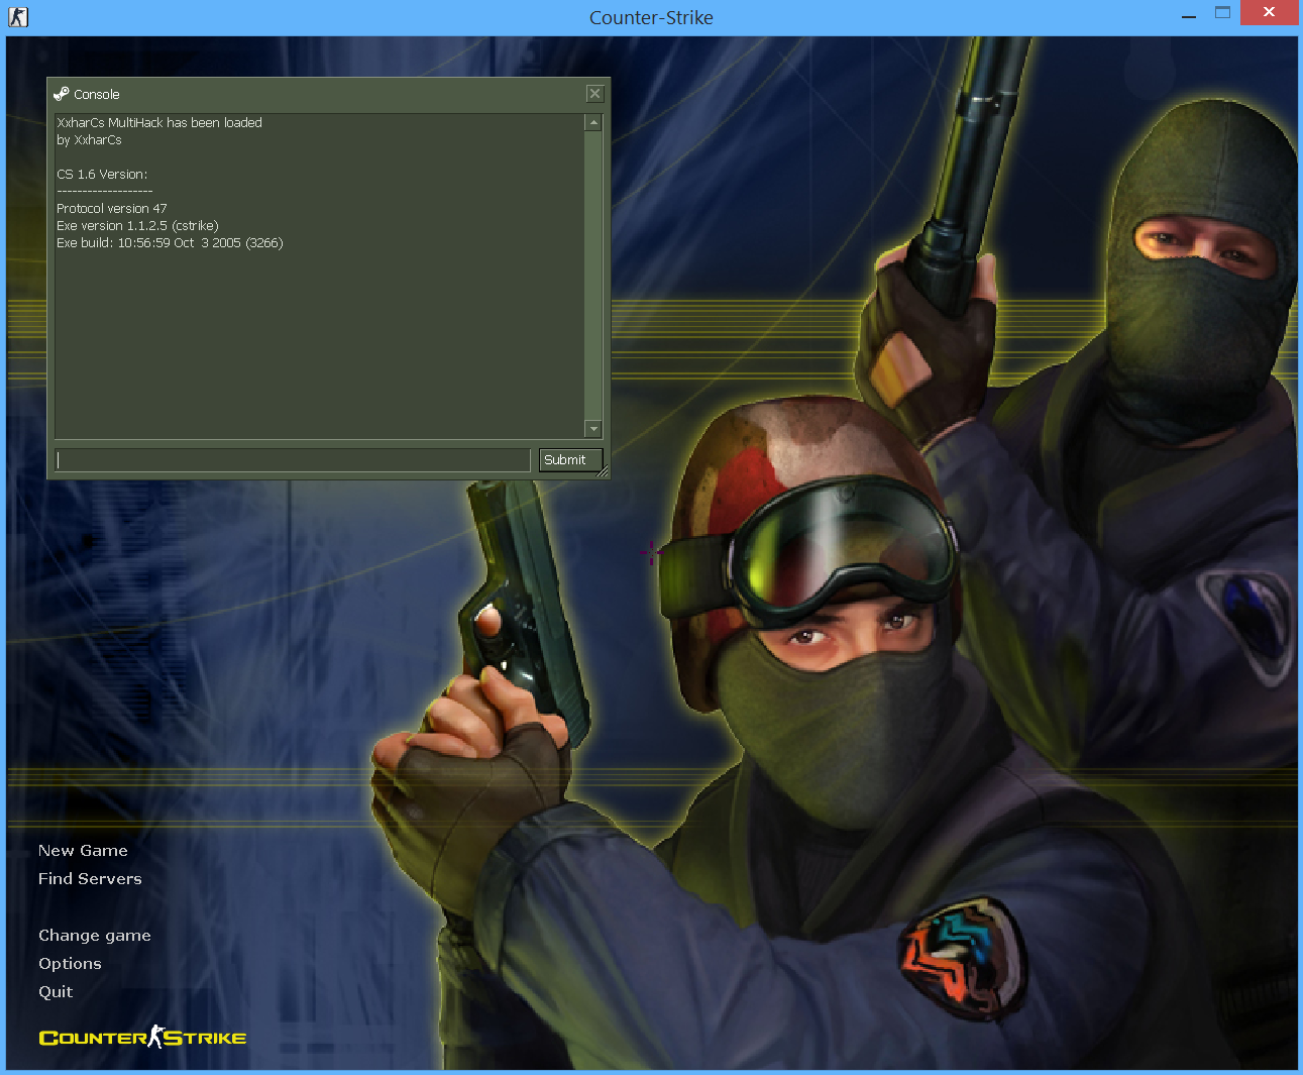Click the yellow Counter-Strike logo
Image resolution: width=1303 pixels, height=1075 pixels.
click(x=142, y=1038)
